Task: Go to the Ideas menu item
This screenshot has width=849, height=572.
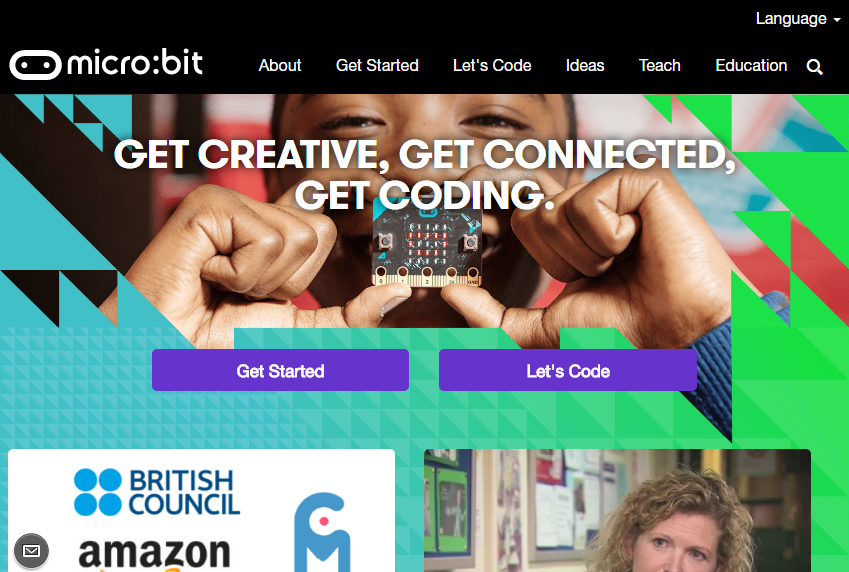Action: click(585, 66)
